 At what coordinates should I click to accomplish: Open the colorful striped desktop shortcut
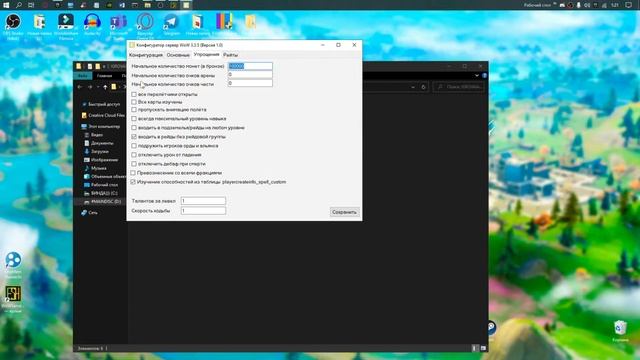tap(224, 22)
